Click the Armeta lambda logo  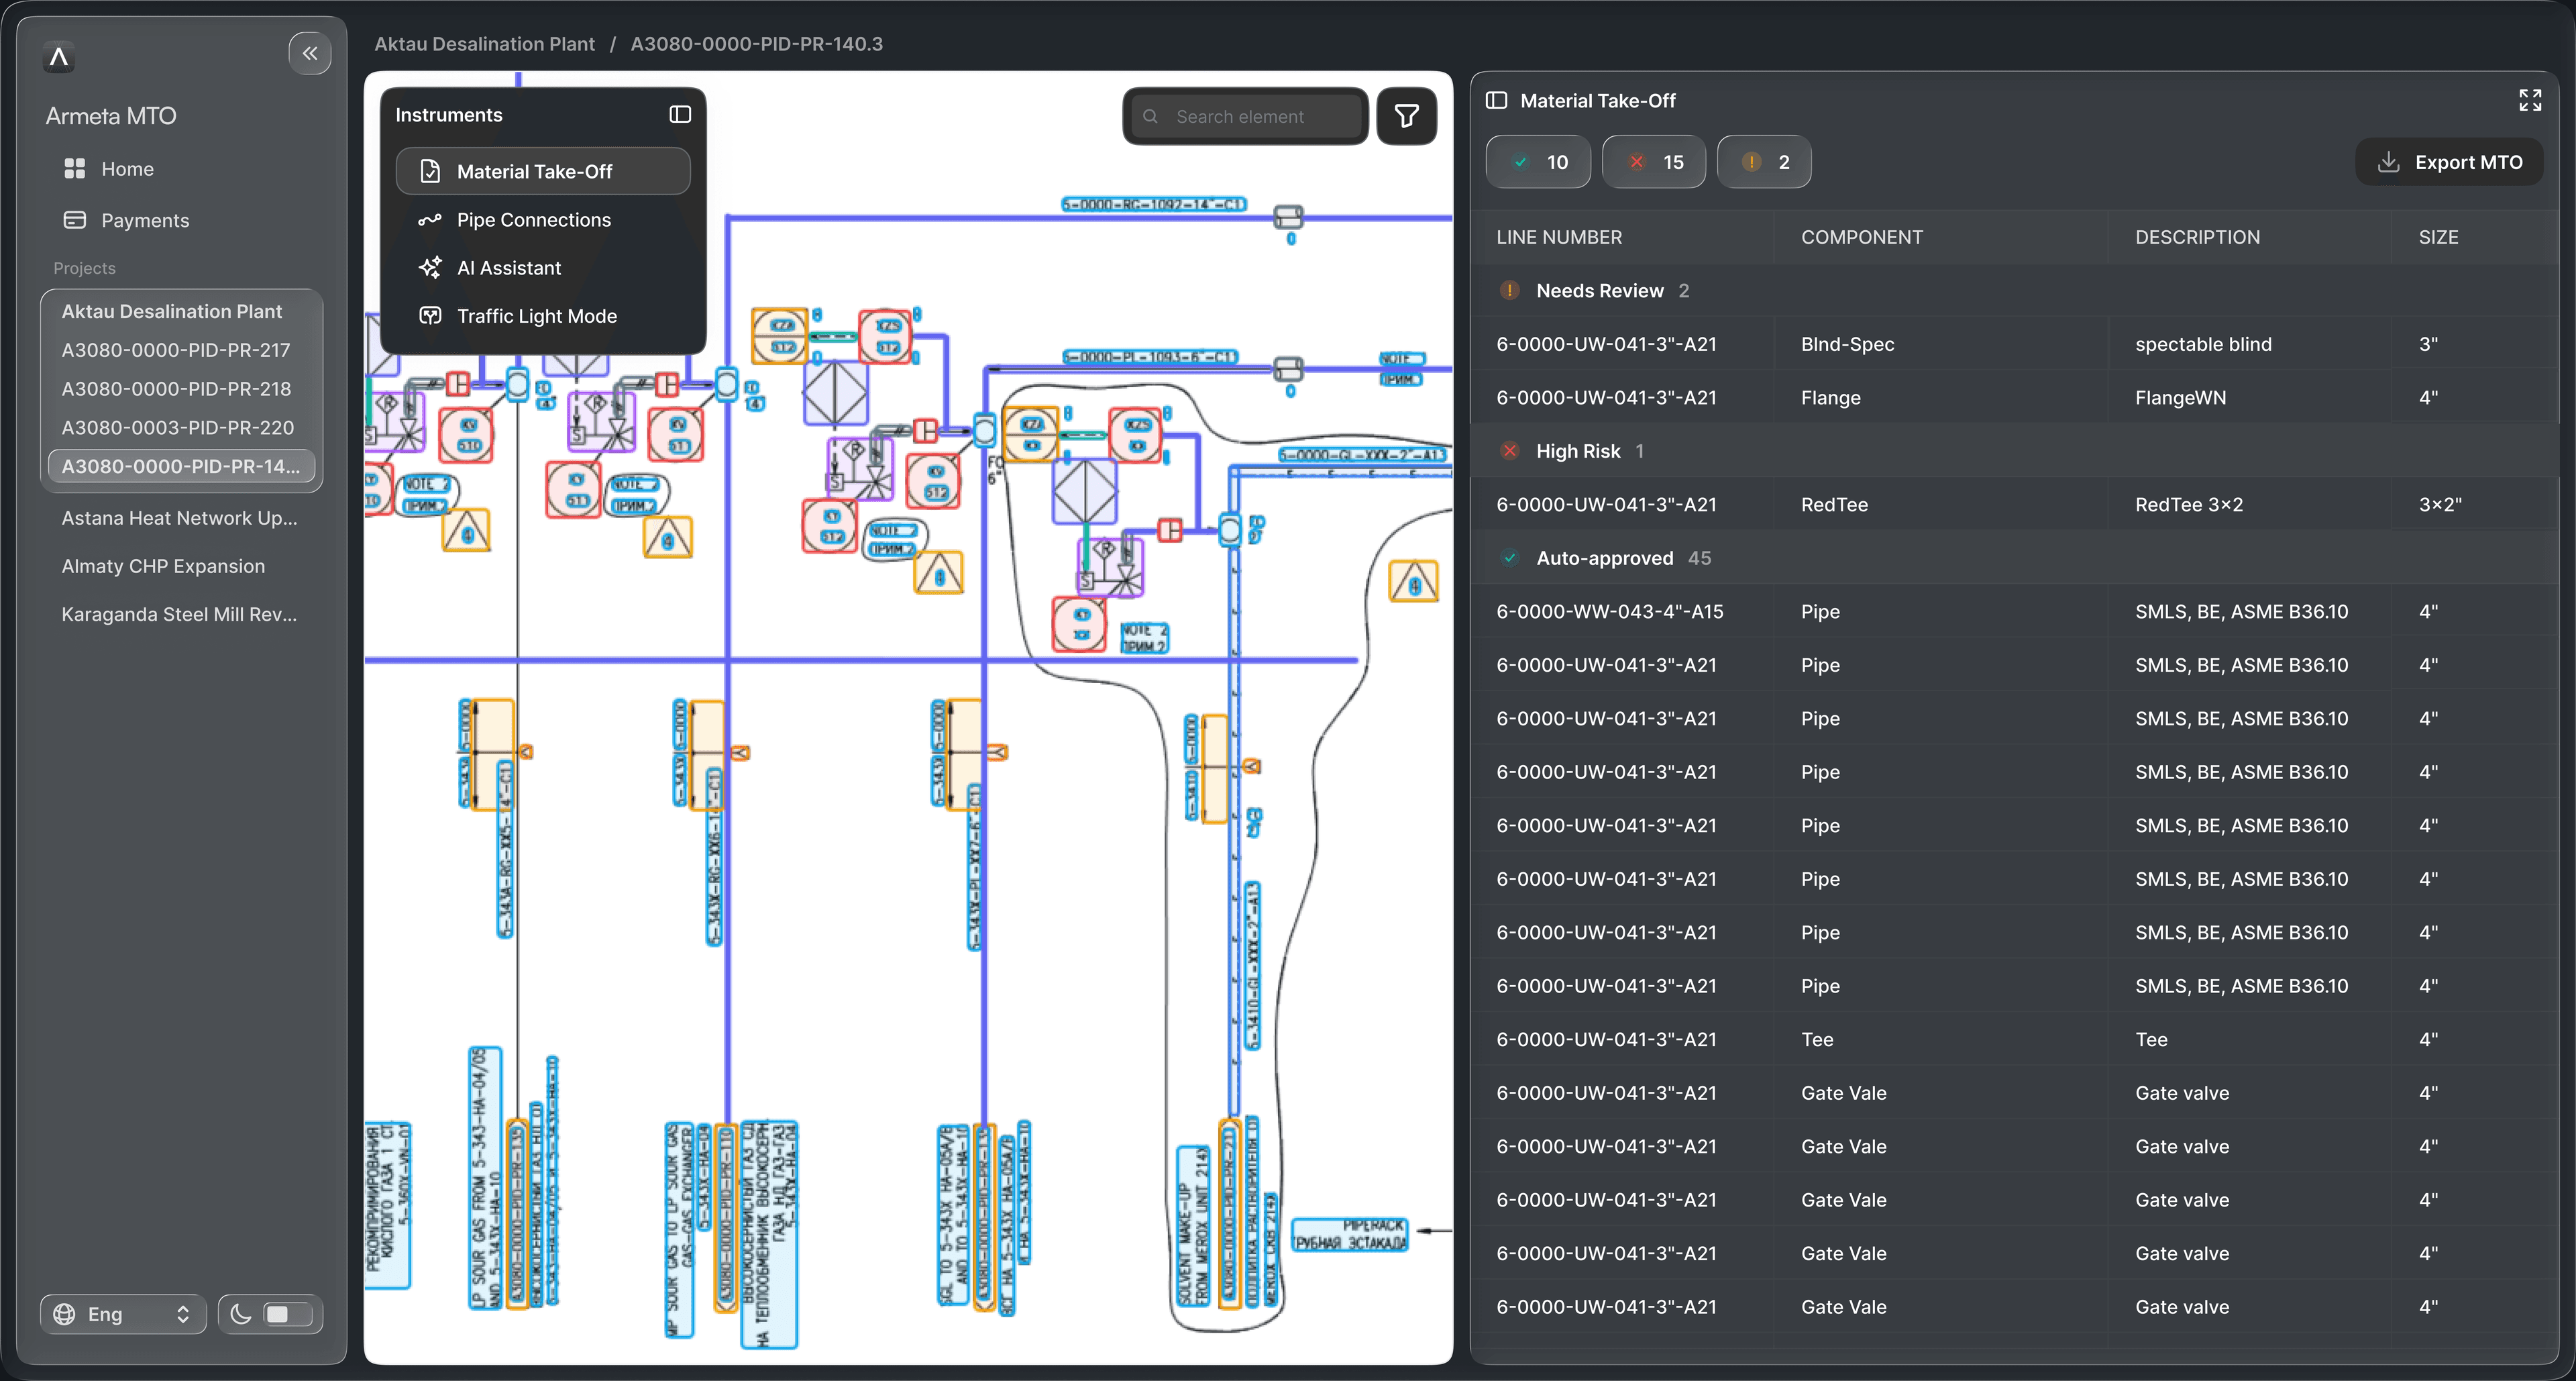pyautogui.click(x=58, y=57)
